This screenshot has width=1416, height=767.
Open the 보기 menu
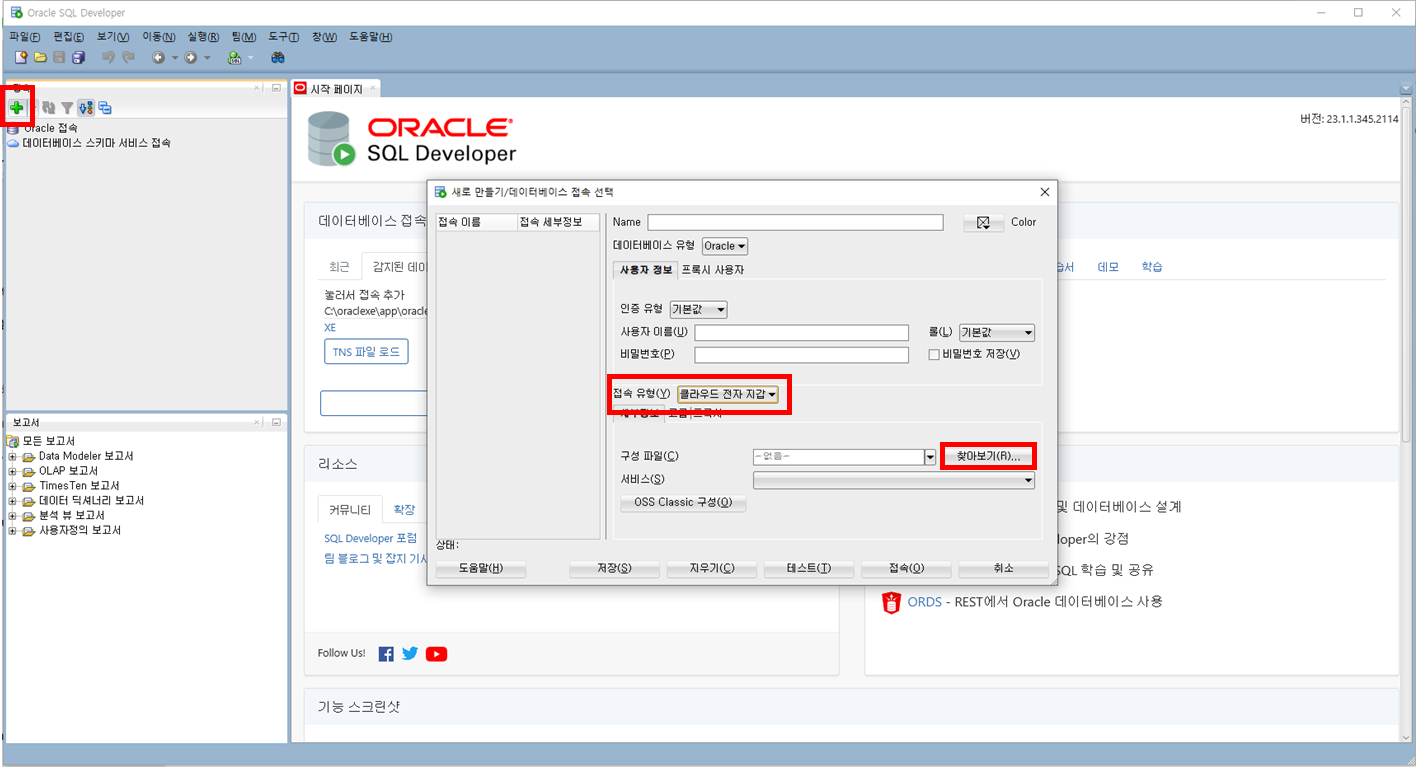[113, 37]
